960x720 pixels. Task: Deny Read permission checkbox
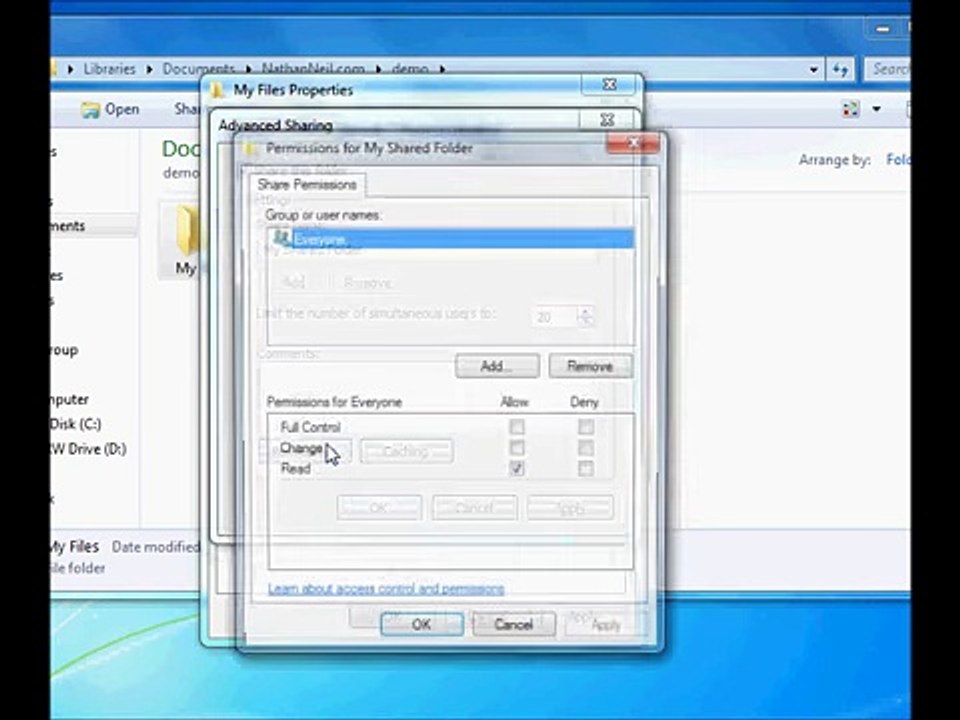[586, 468]
